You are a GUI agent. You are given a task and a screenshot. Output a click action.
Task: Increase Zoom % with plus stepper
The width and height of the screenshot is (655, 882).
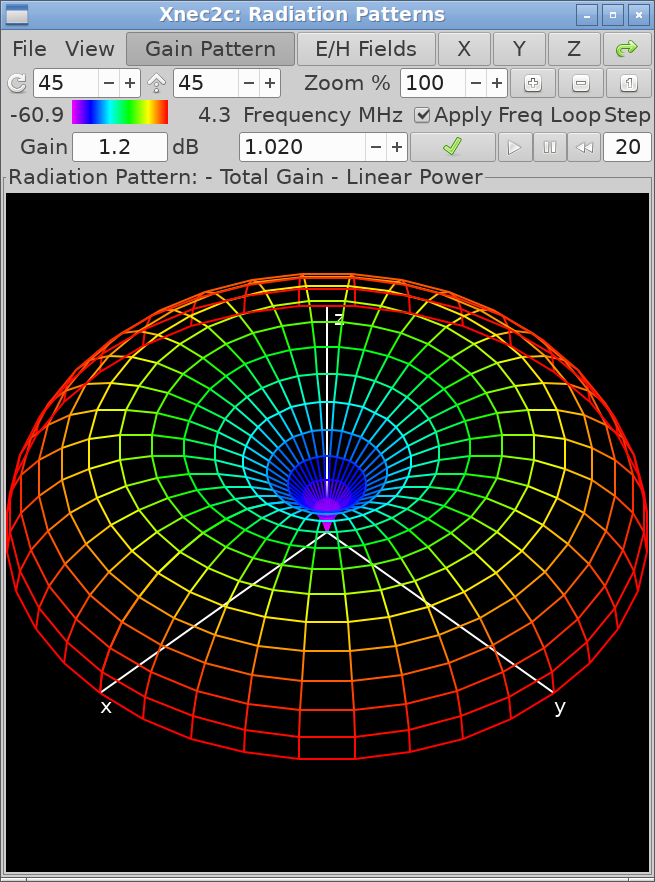(x=497, y=83)
